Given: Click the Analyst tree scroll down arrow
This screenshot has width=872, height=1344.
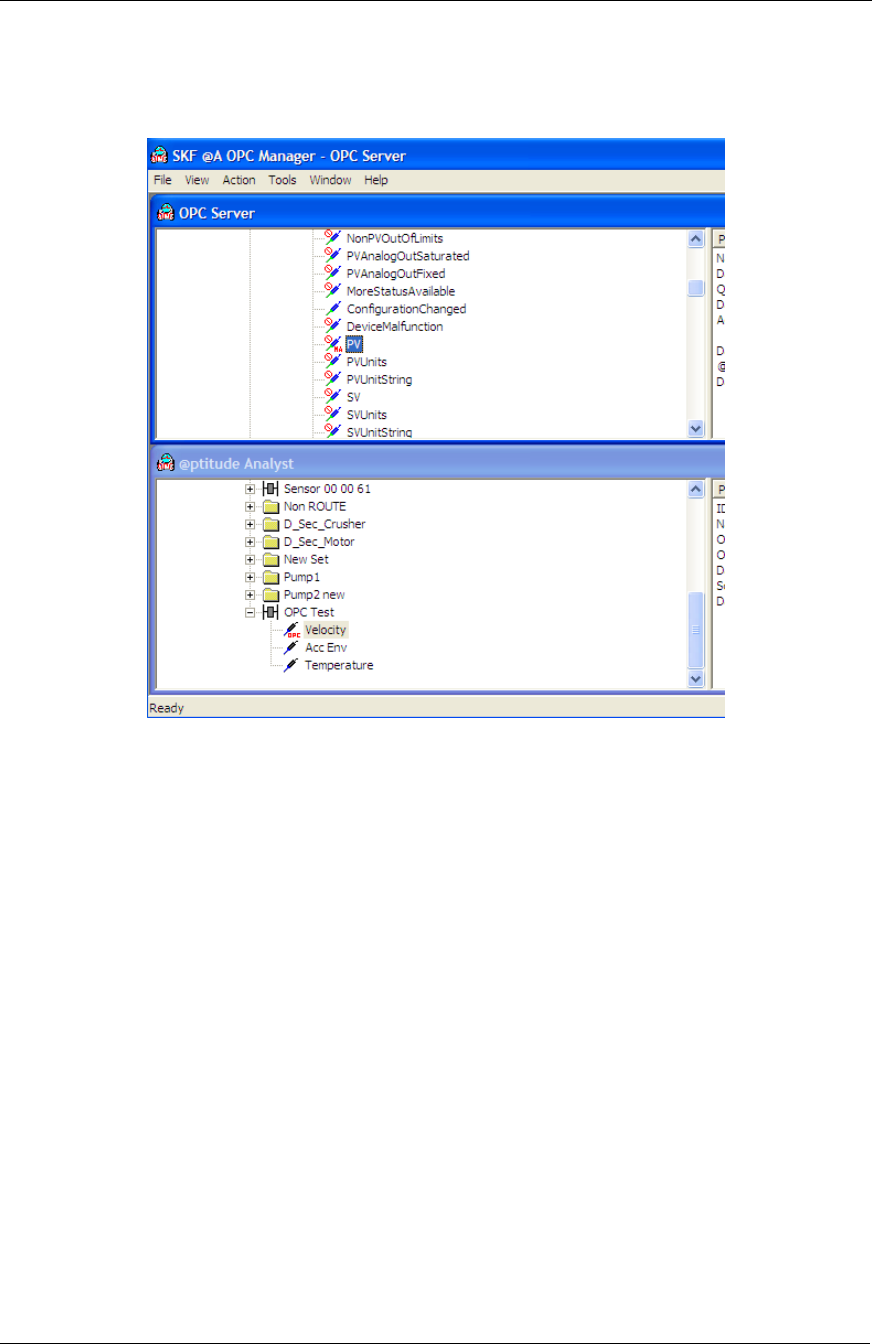Looking at the screenshot, I should tap(697, 679).
